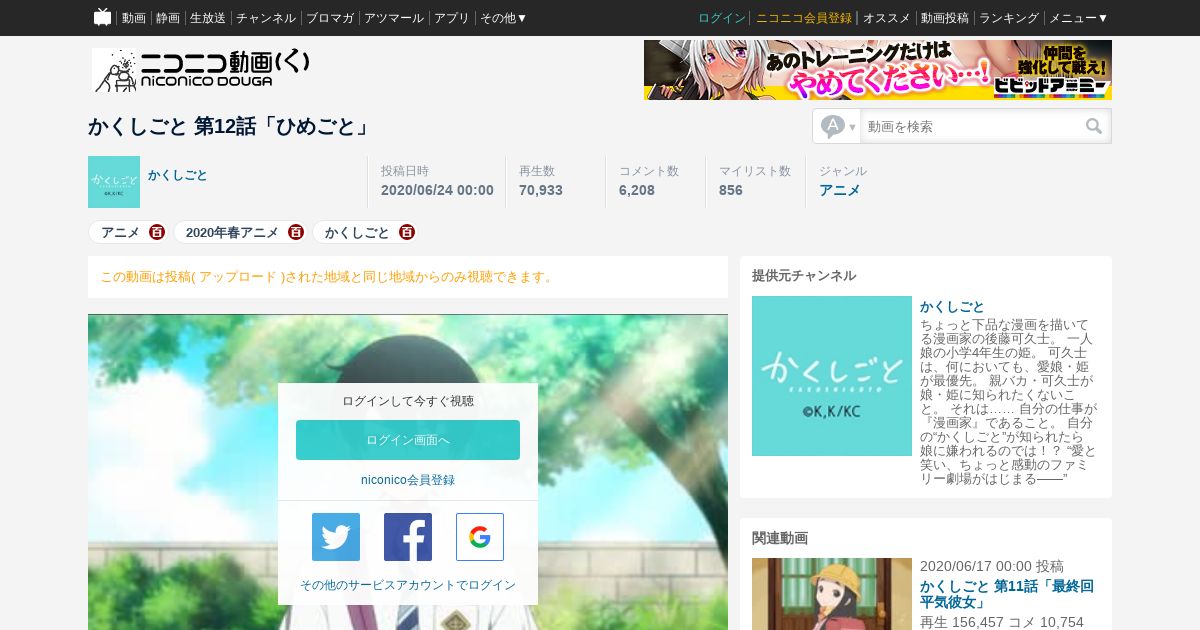The image size is (1200, 630).
Task: Expand the メニュー▼ dropdown
Action: click(x=1079, y=18)
